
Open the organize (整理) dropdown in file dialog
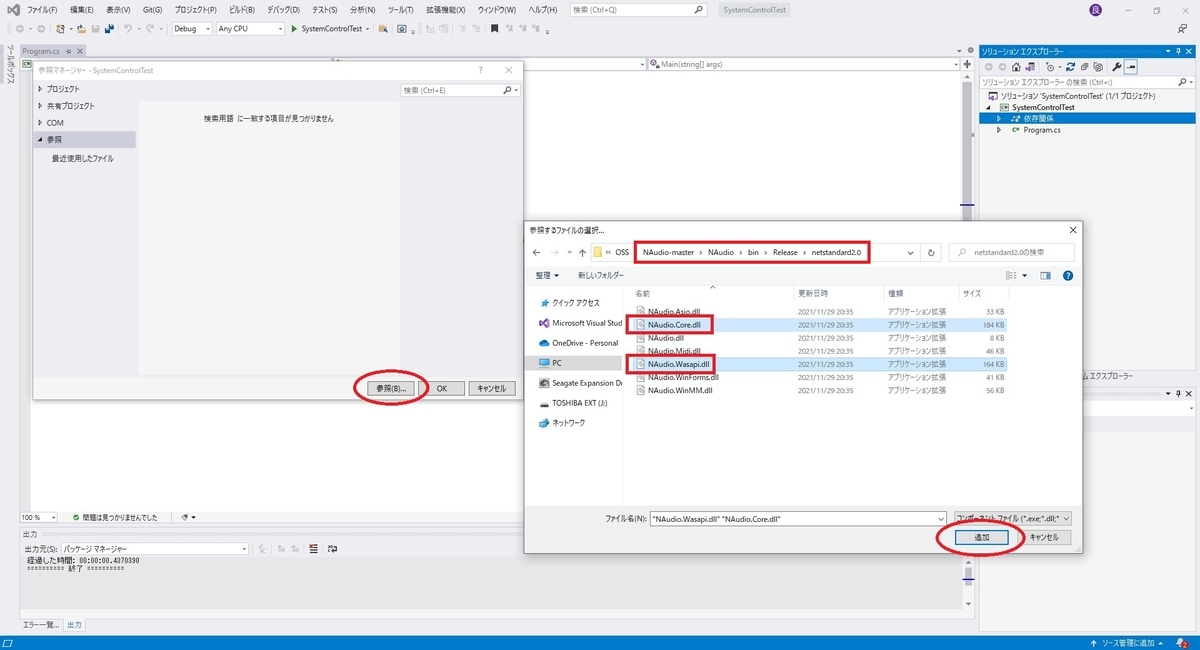[546, 275]
